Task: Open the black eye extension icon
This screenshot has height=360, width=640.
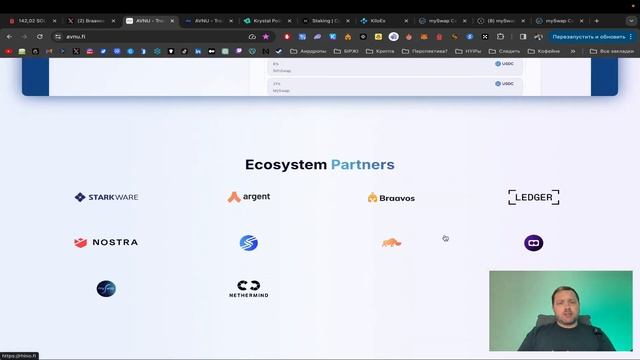Action: pos(363,37)
